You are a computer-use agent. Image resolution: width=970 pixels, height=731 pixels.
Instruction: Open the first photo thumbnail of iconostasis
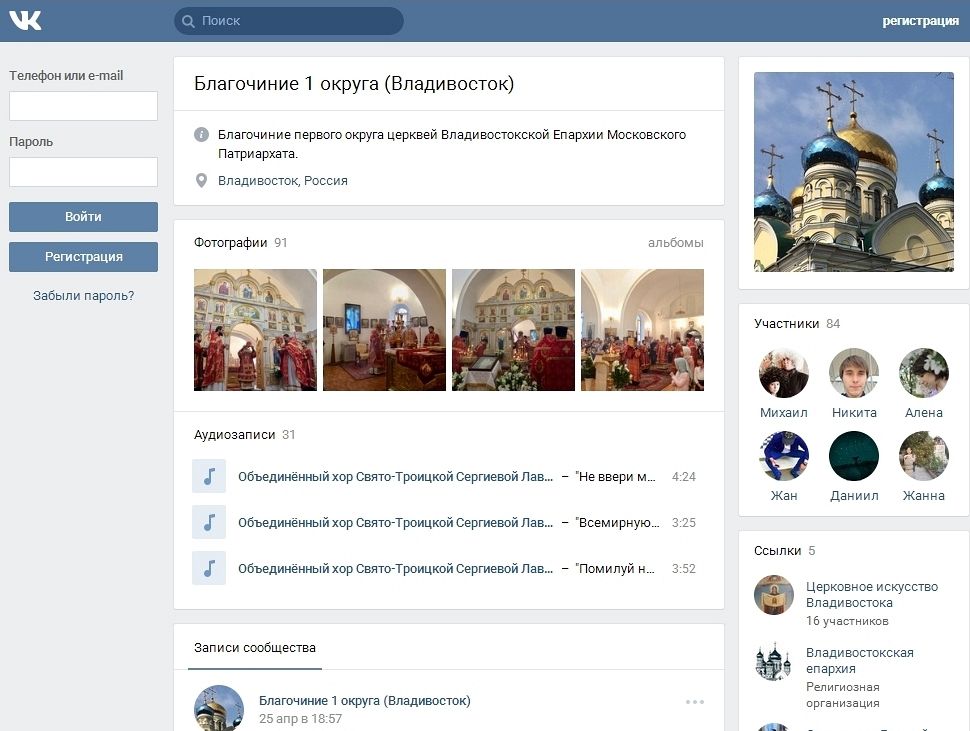pyautogui.click(x=255, y=330)
